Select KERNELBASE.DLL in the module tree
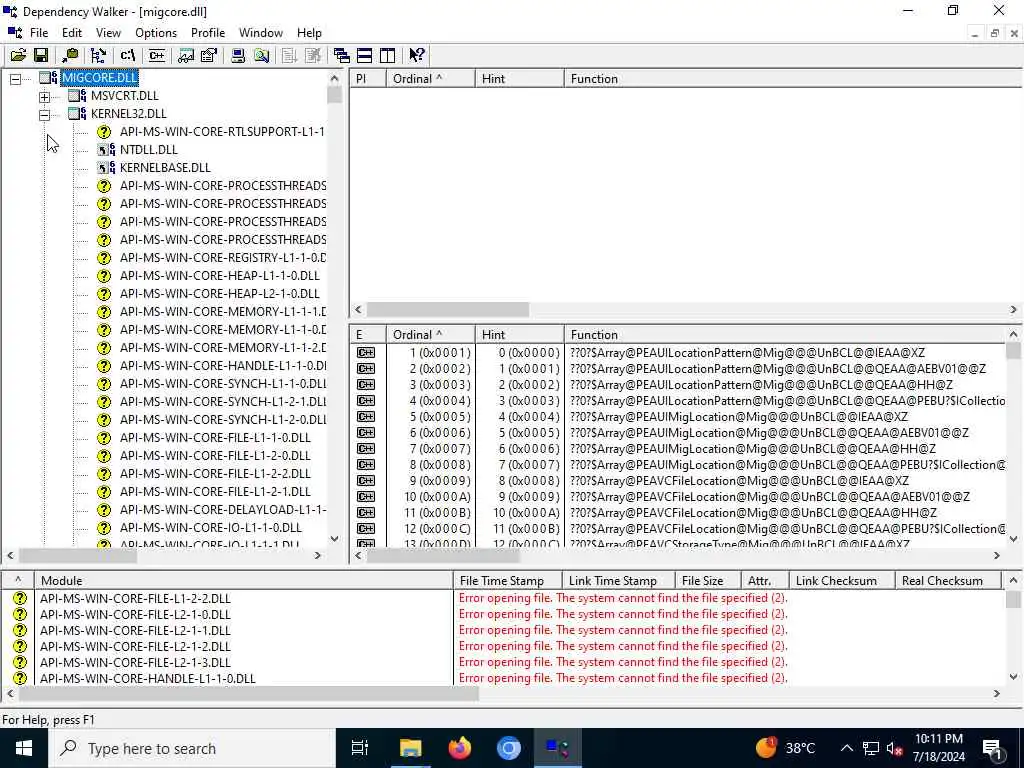 (x=165, y=168)
